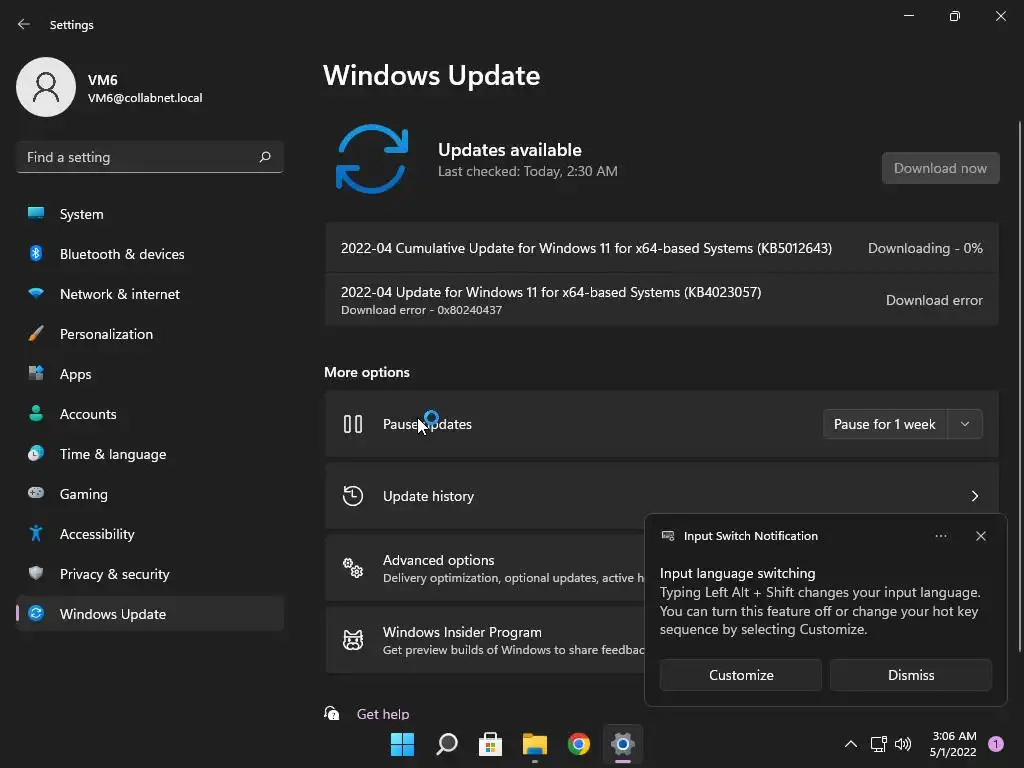
Task: Click the Time & language clock icon
Action: 36,453
